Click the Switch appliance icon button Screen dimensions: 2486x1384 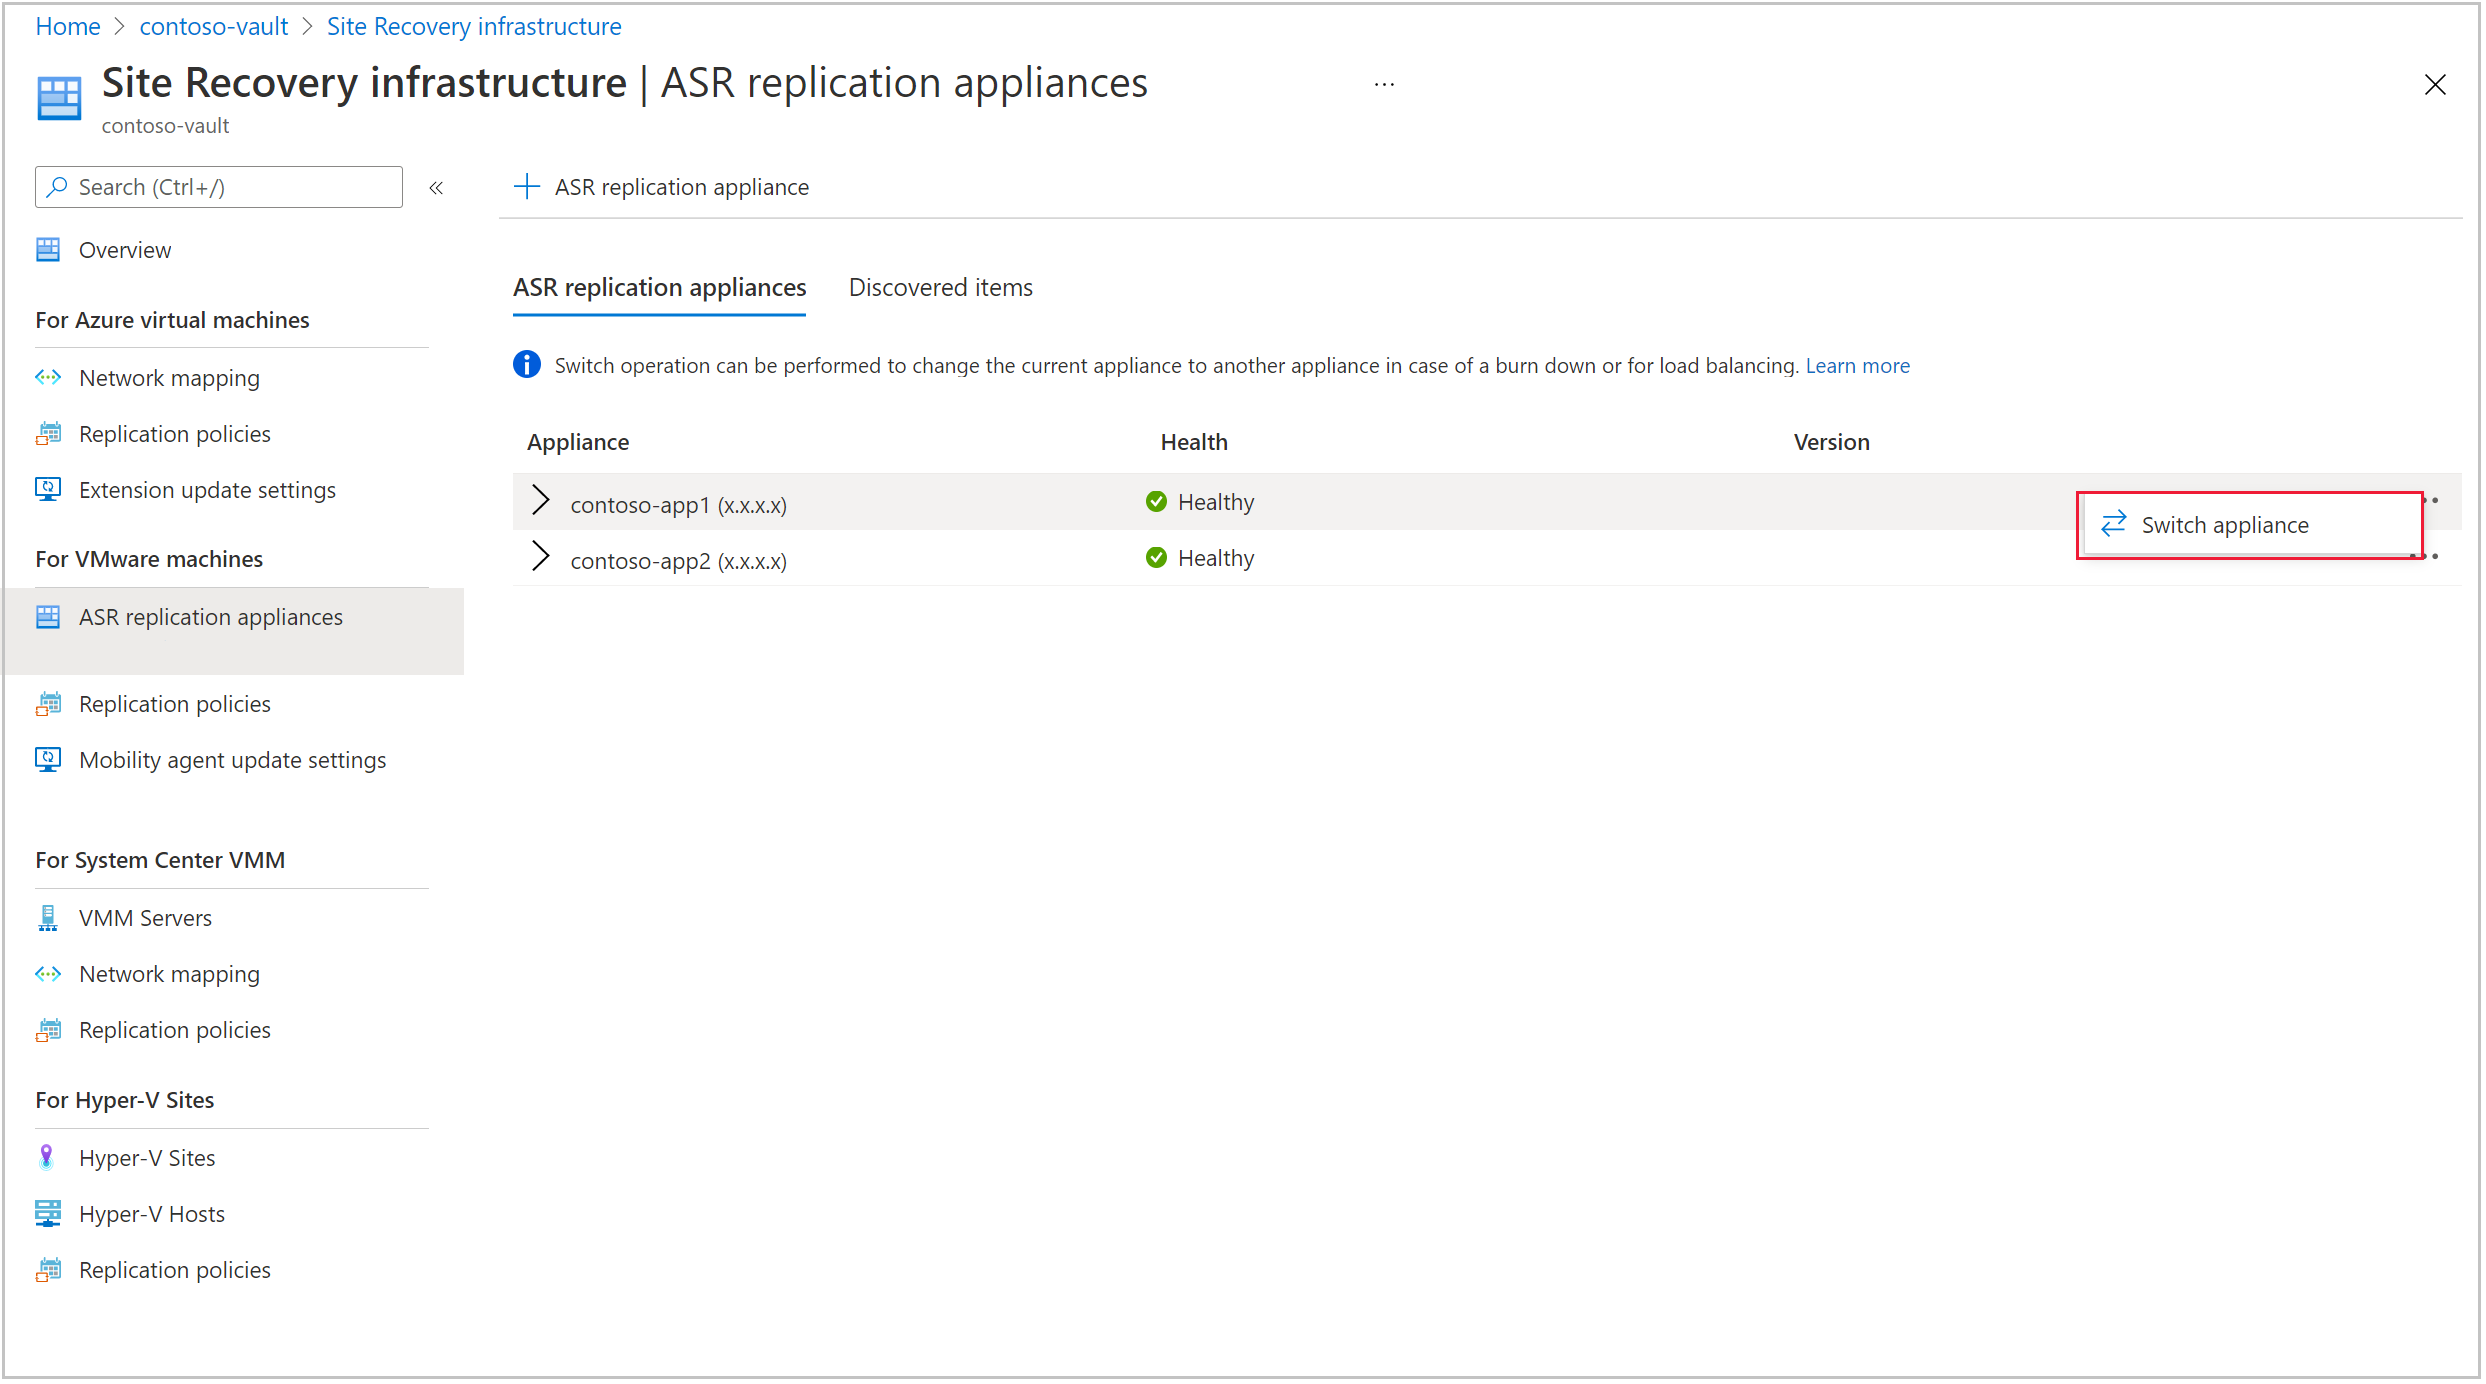[2116, 523]
